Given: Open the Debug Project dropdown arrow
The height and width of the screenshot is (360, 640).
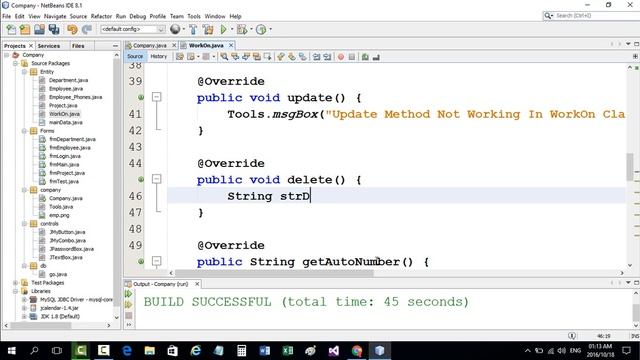Looking at the screenshot, I should [251, 29].
